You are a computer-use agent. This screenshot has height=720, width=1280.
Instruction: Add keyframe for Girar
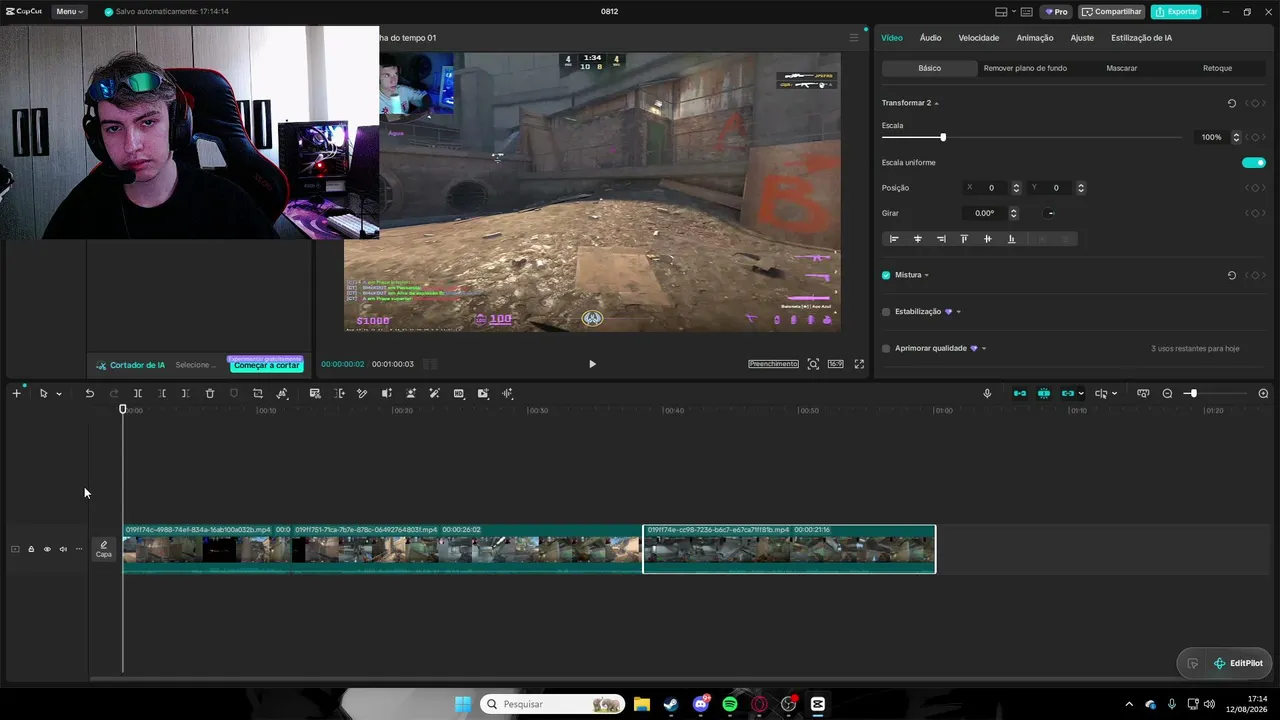click(1255, 213)
